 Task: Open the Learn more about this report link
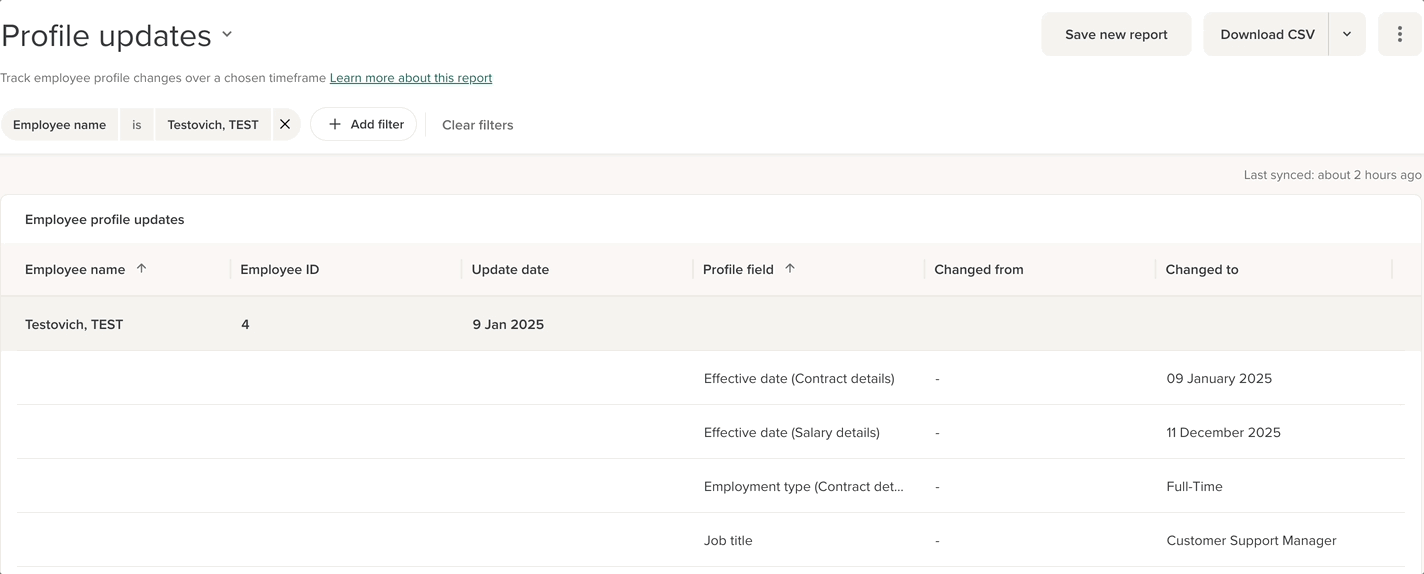point(411,78)
